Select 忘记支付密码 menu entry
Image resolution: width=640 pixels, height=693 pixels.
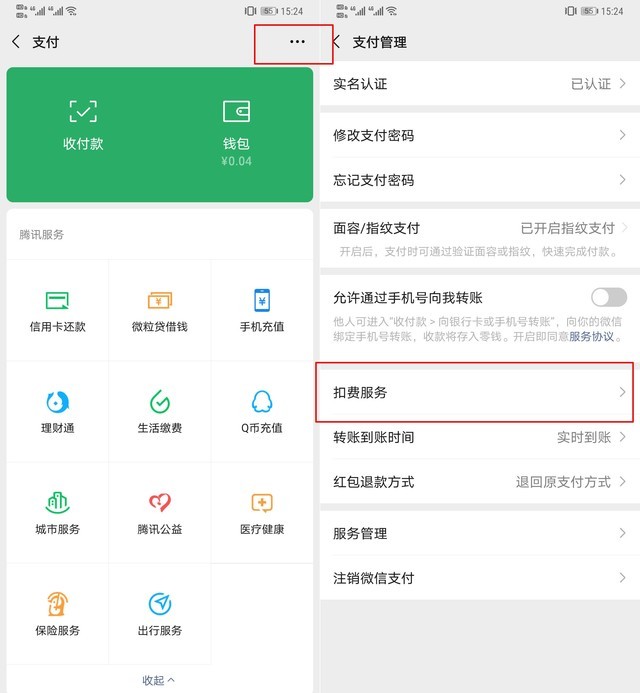[x=480, y=179]
